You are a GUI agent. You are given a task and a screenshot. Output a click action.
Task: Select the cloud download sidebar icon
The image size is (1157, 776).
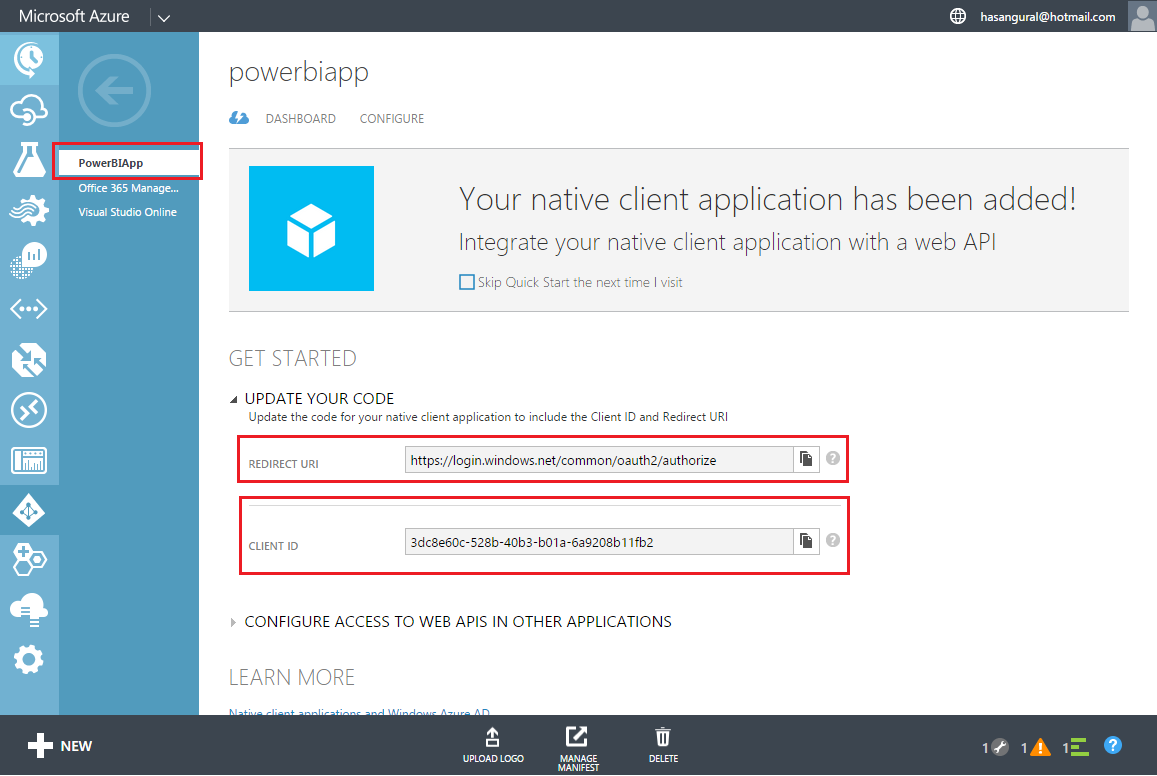tap(29, 610)
